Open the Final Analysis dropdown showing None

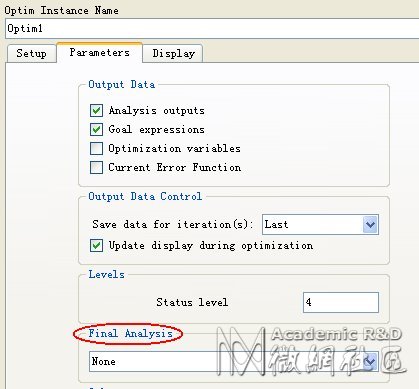tap(234, 361)
